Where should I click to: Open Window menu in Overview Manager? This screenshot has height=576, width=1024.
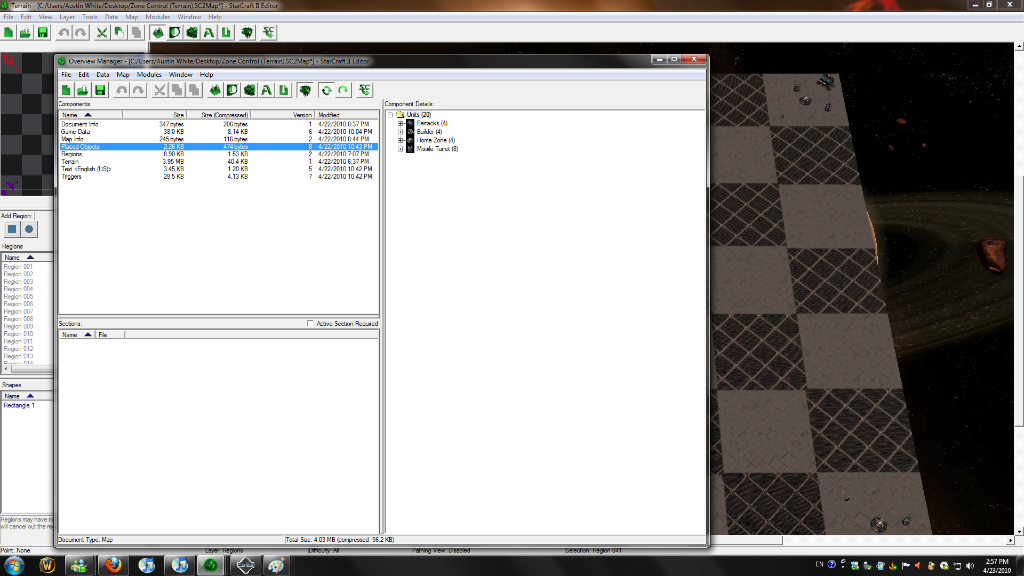(180, 74)
